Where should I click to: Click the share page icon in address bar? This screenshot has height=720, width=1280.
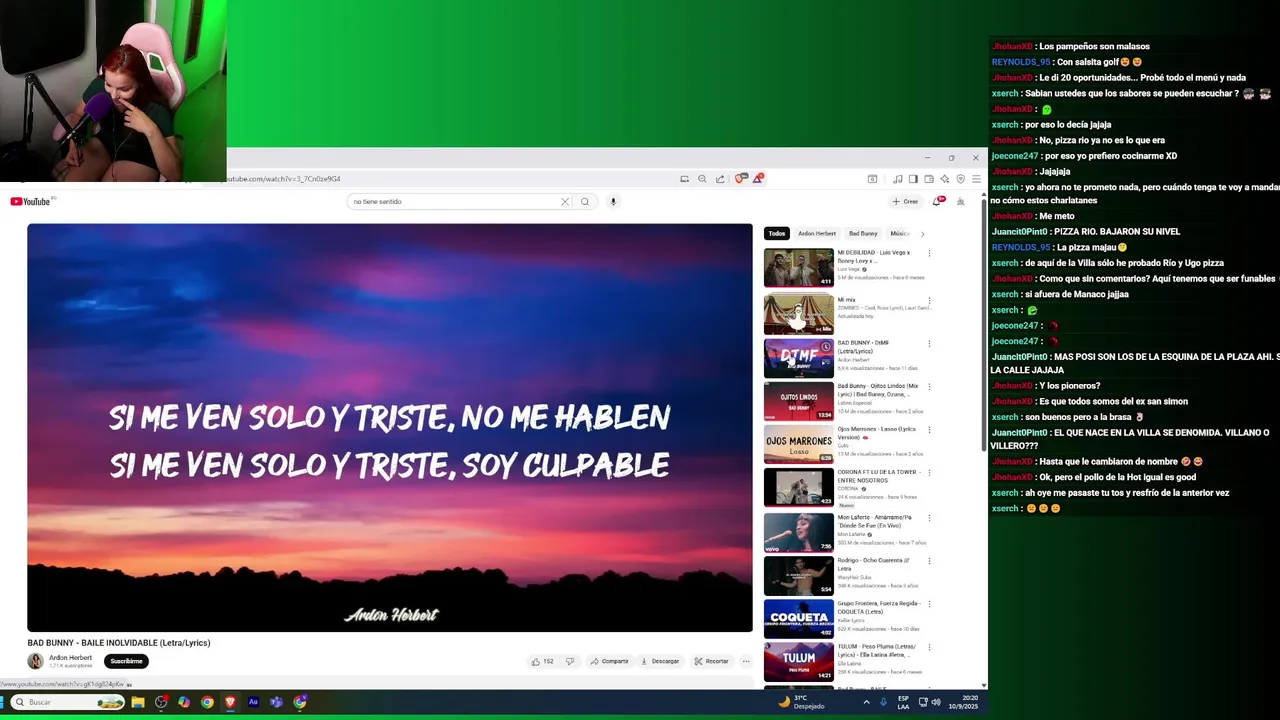[720, 179]
